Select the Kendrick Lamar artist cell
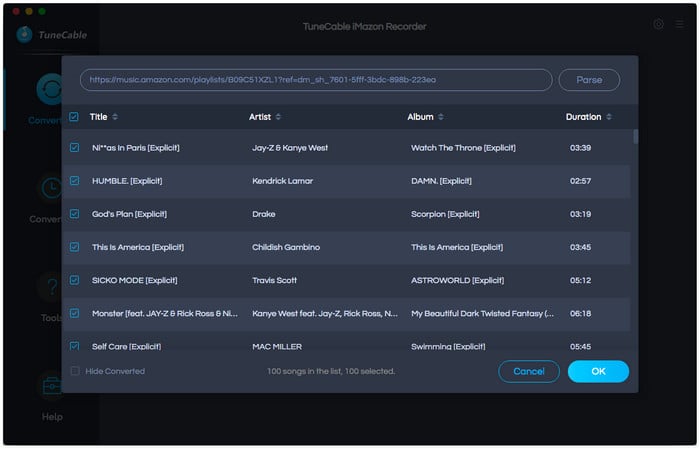Image resolution: width=700 pixels, height=449 pixels. (x=283, y=181)
